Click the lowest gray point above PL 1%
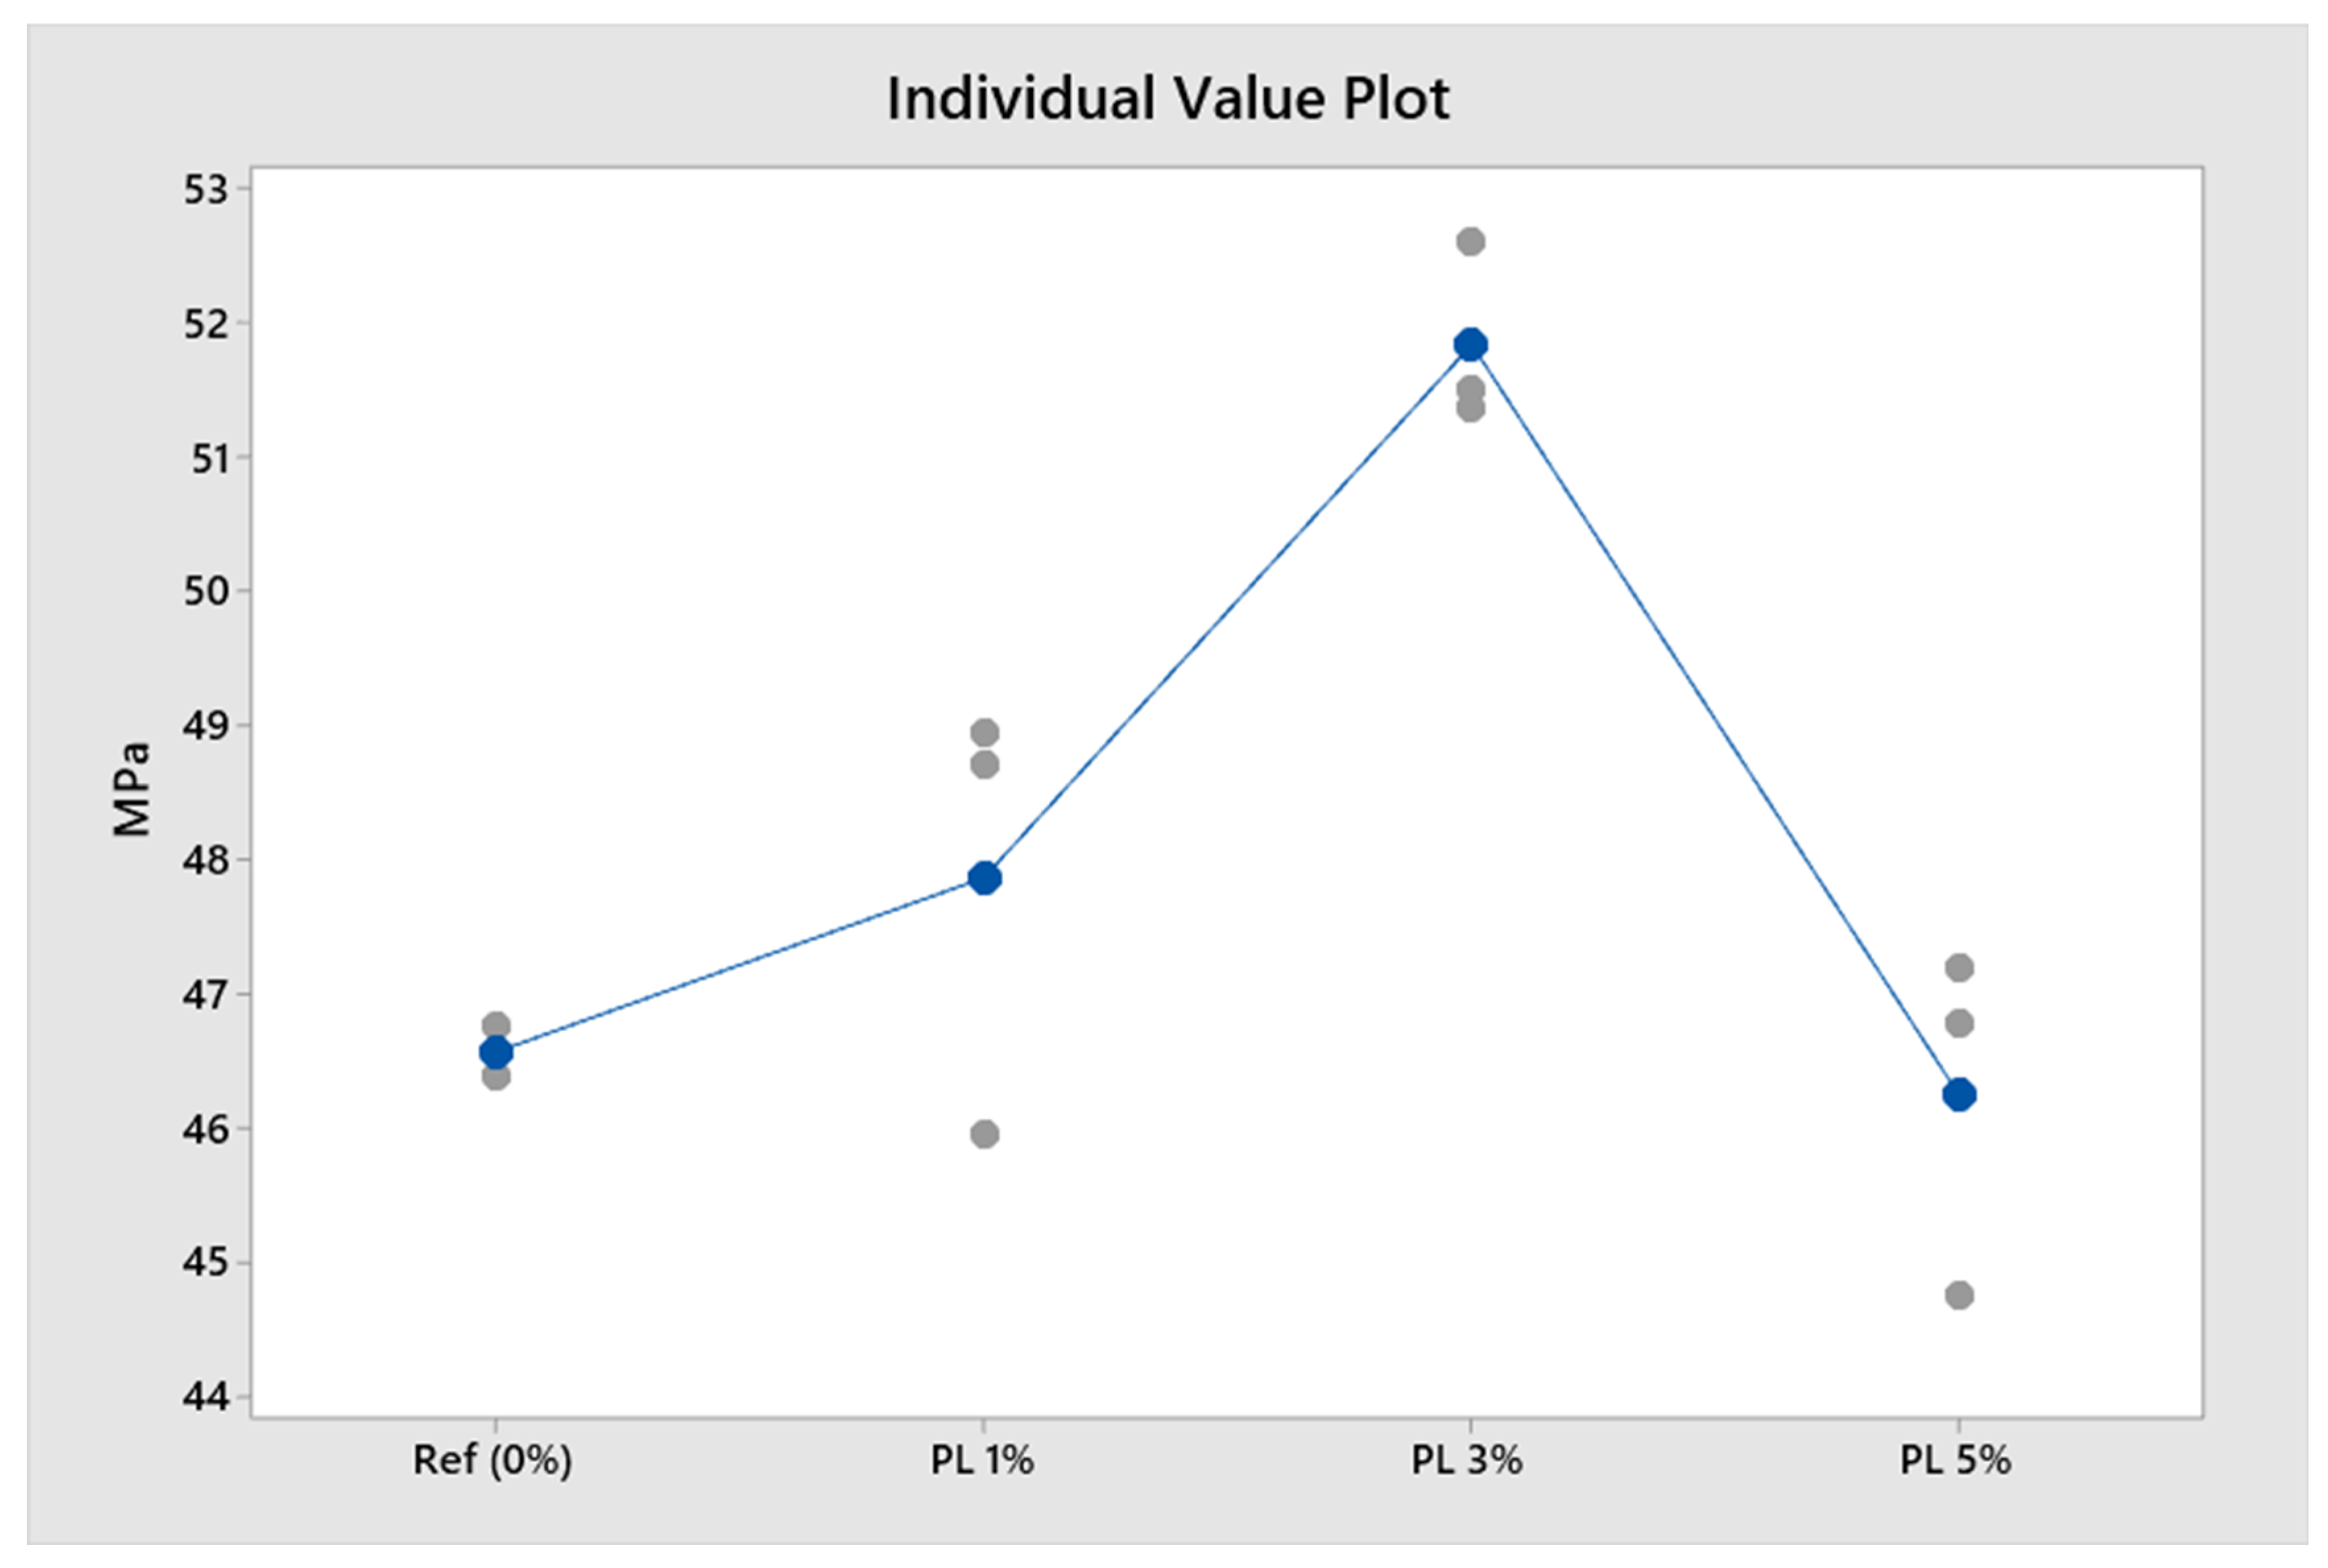 click(x=985, y=1134)
